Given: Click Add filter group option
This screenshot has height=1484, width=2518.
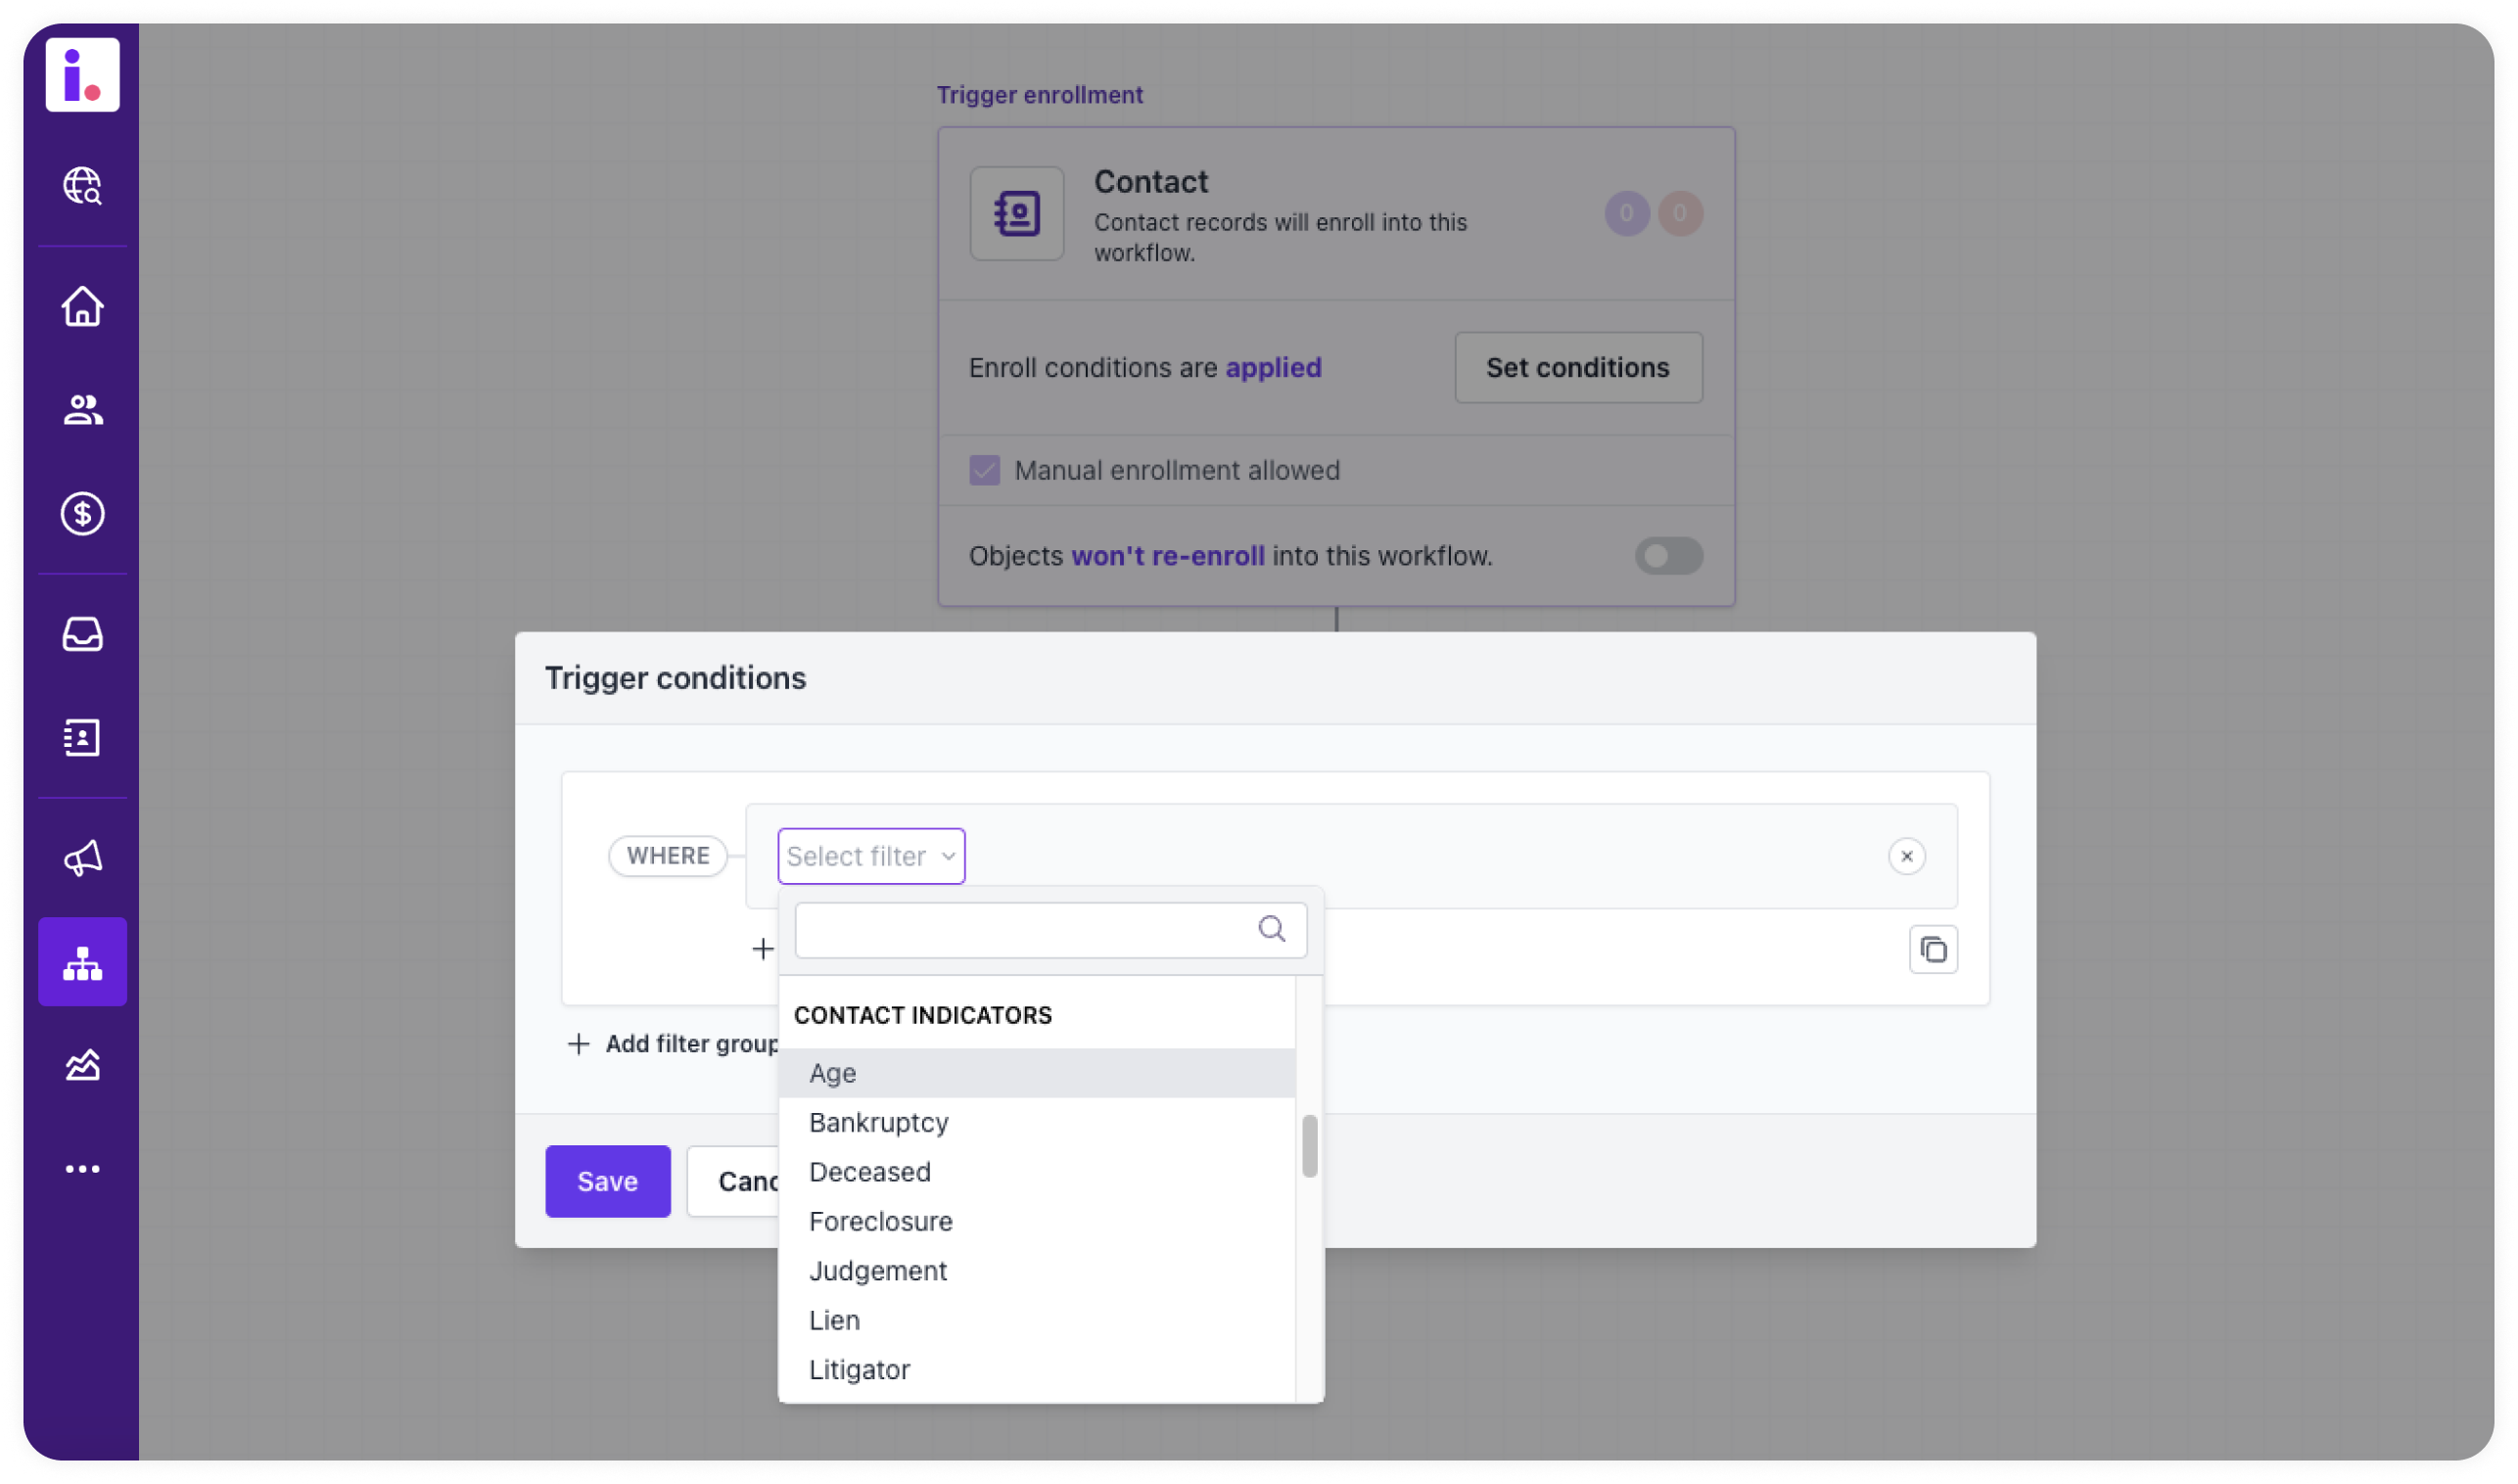Looking at the screenshot, I should click(676, 1041).
